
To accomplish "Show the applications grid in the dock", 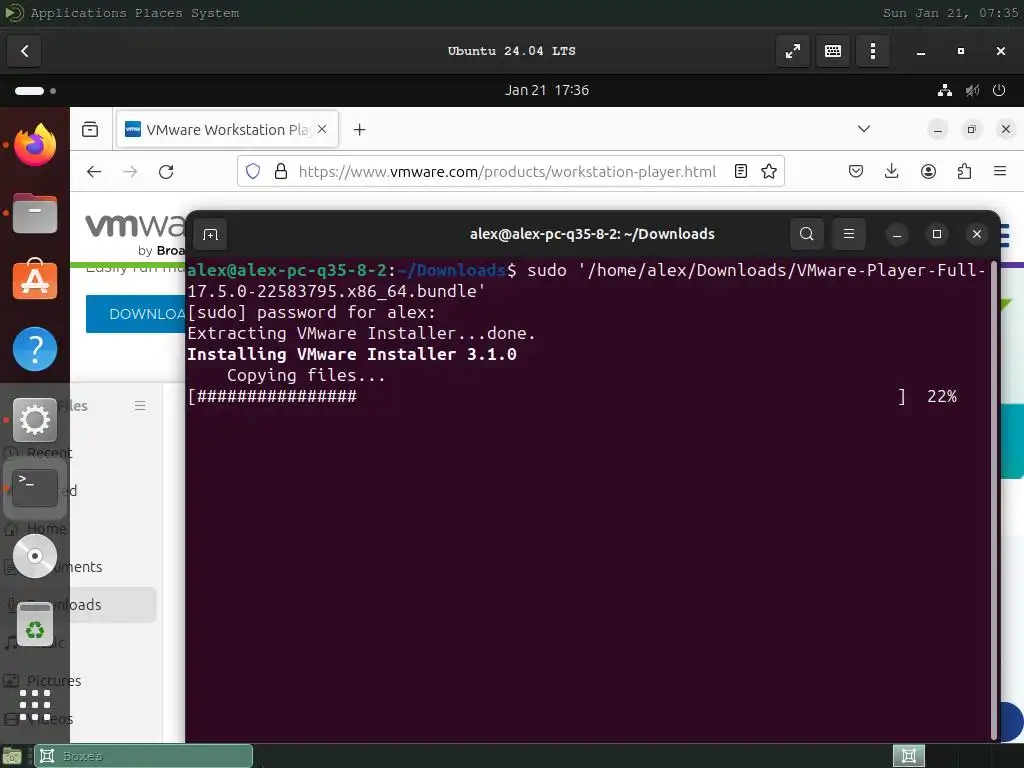I will coord(35,705).
